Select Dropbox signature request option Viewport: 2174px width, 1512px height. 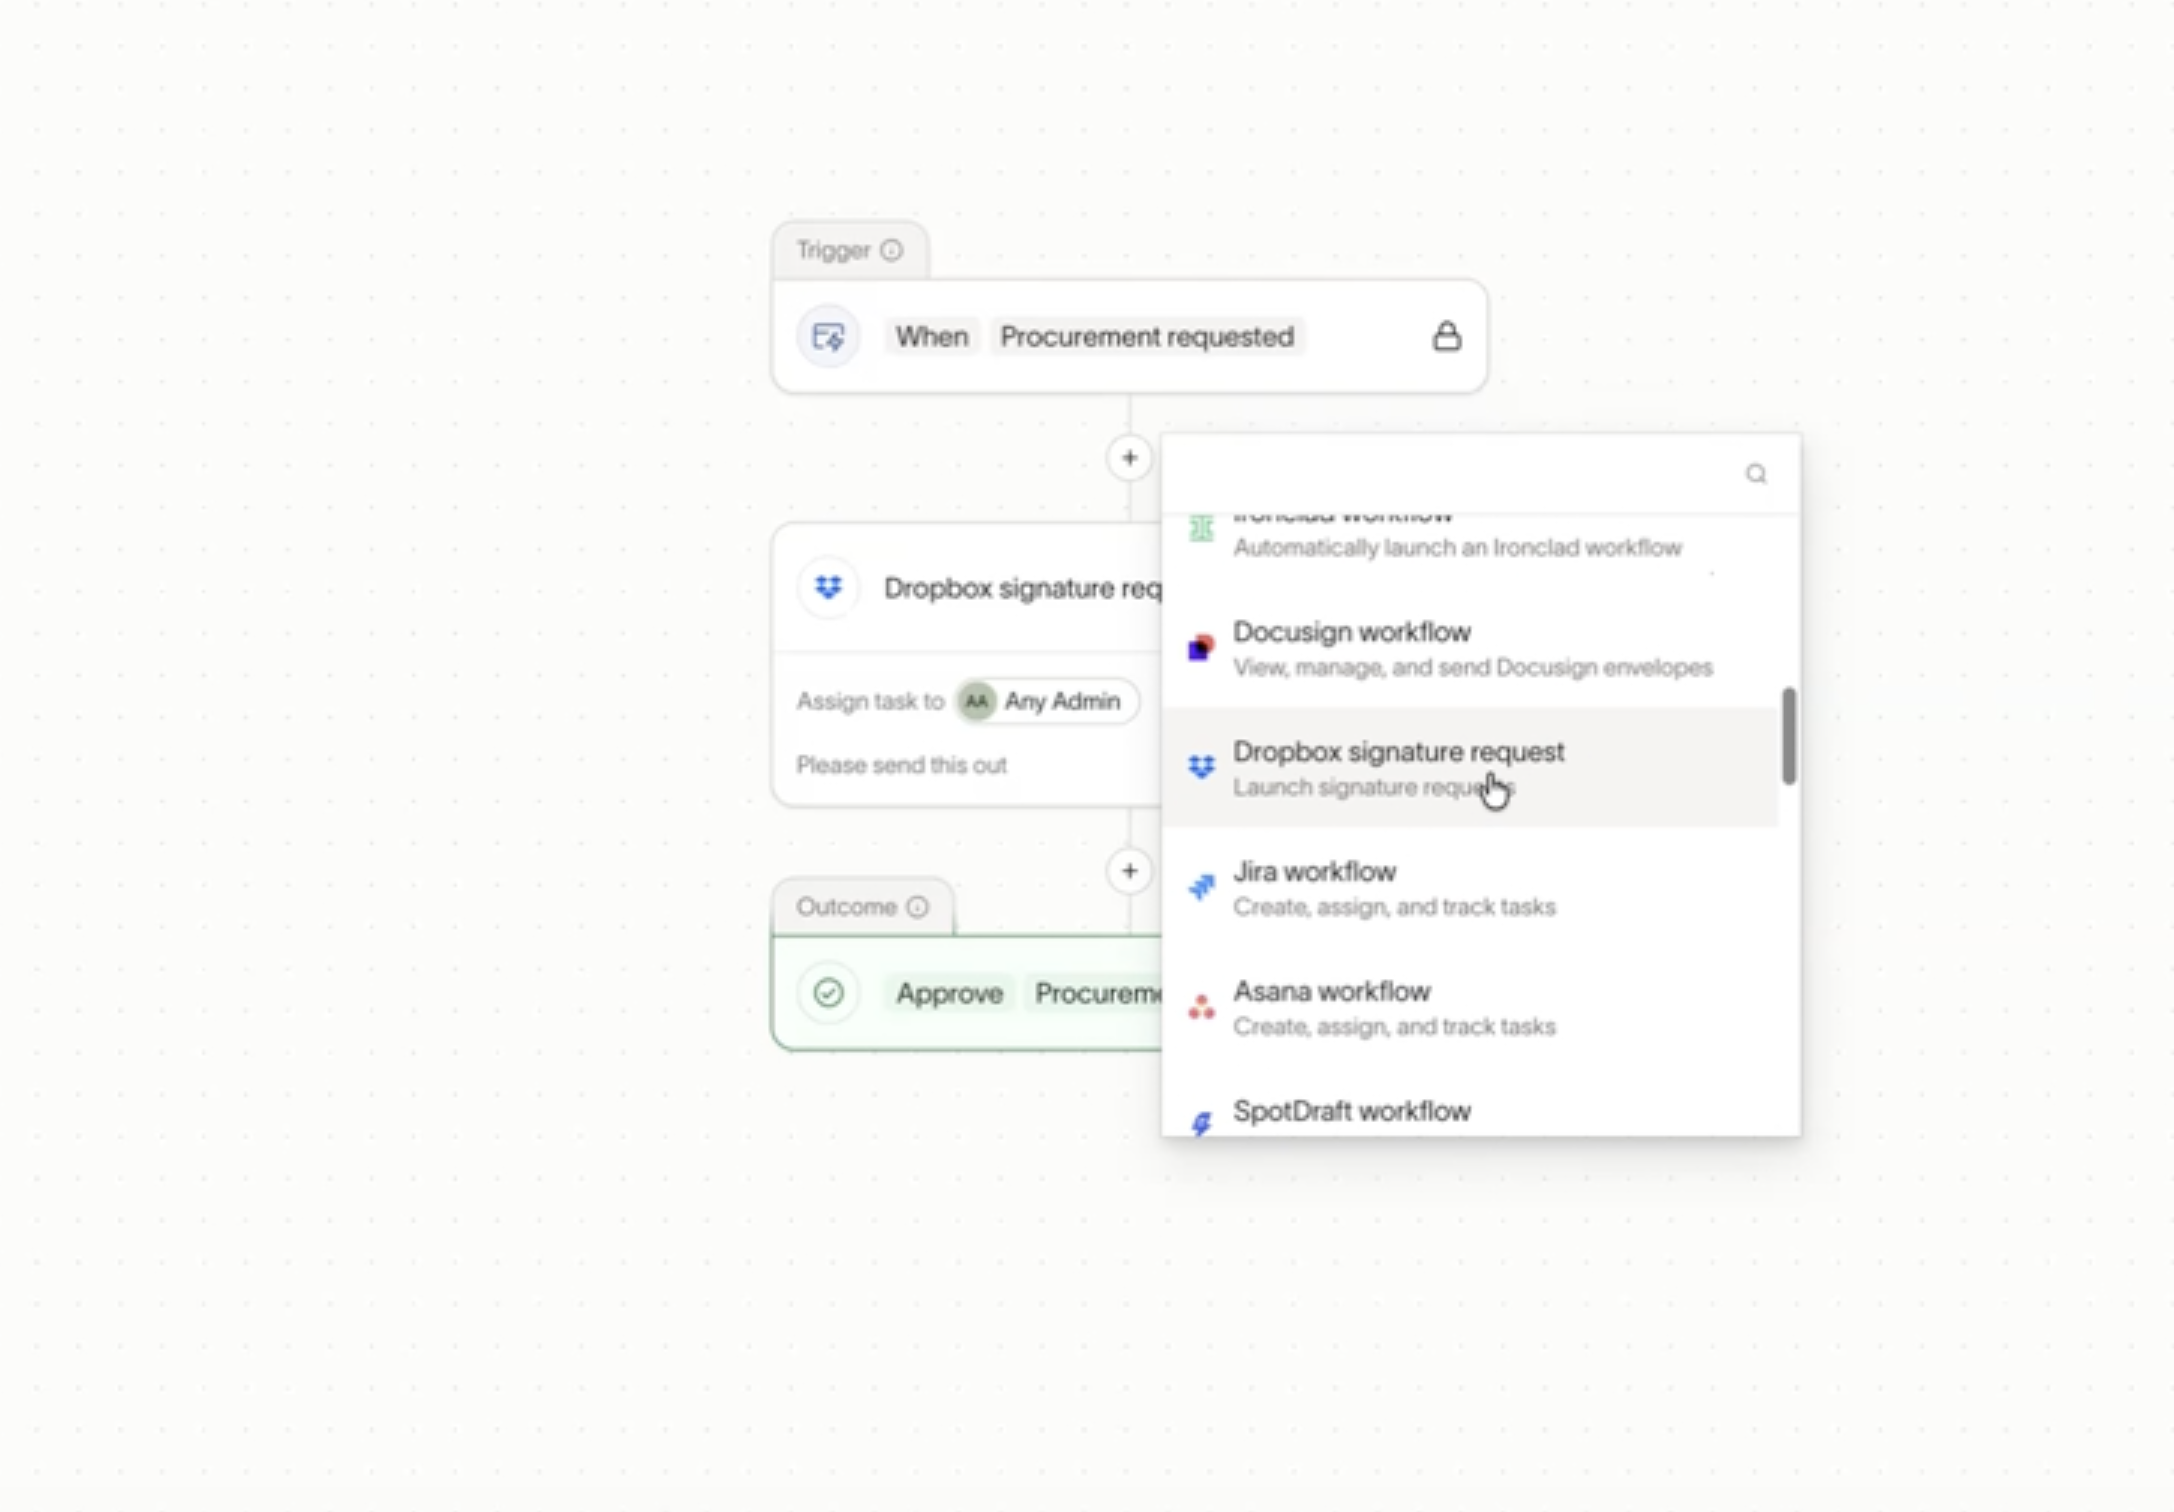click(1470, 767)
